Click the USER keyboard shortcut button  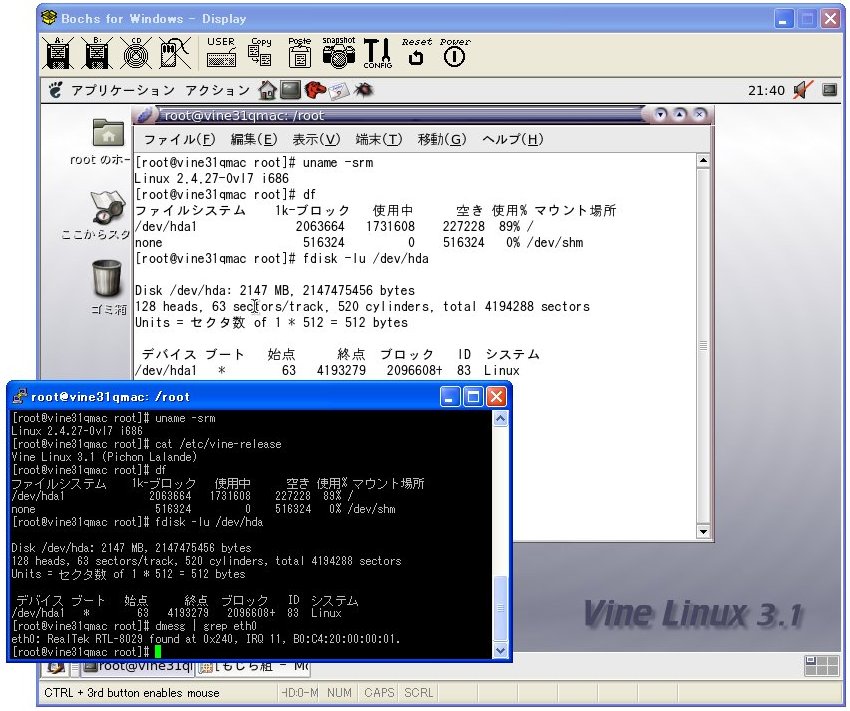[x=221, y=53]
